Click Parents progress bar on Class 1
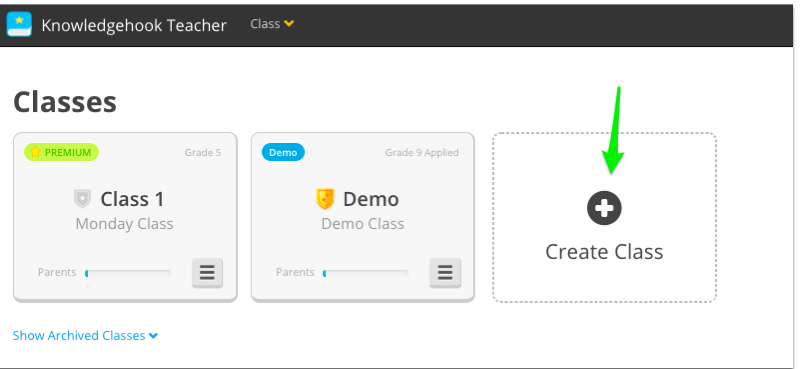 [128, 273]
